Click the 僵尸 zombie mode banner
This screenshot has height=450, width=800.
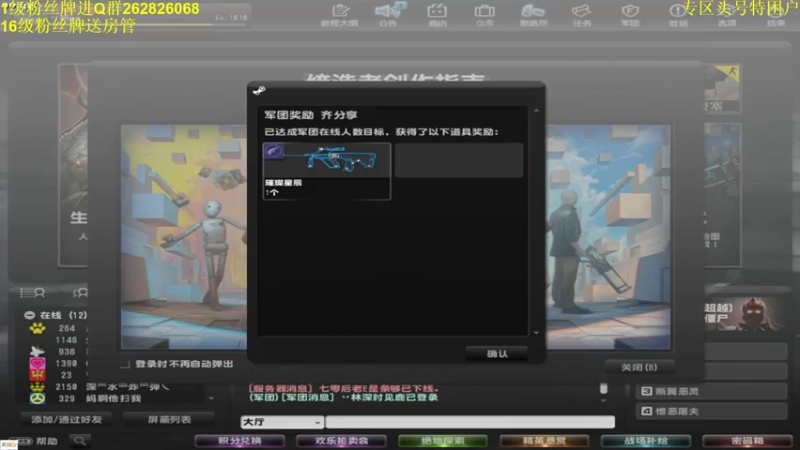coord(743,314)
